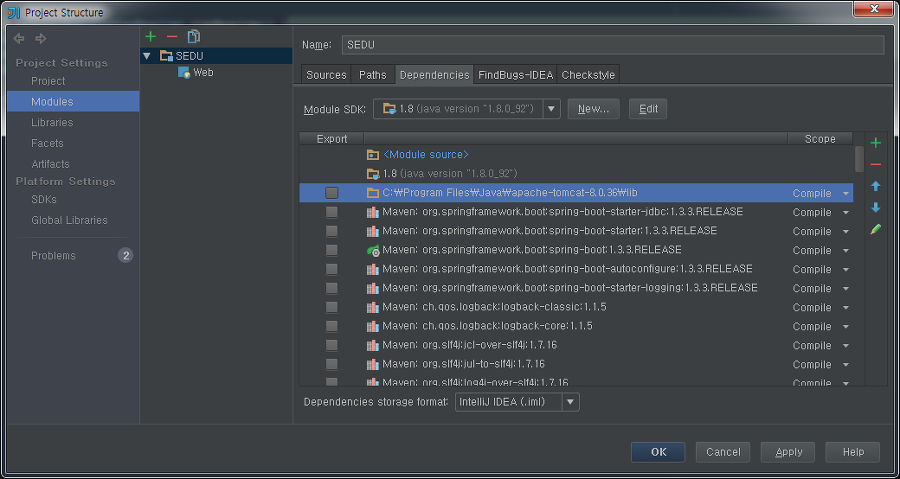This screenshot has width=900, height=479.
Task: Click logback-core library icon
Action: pos(373,326)
